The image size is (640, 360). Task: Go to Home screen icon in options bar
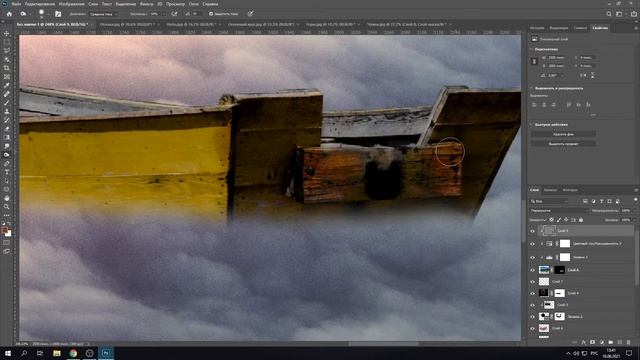click(x=9, y=14)
